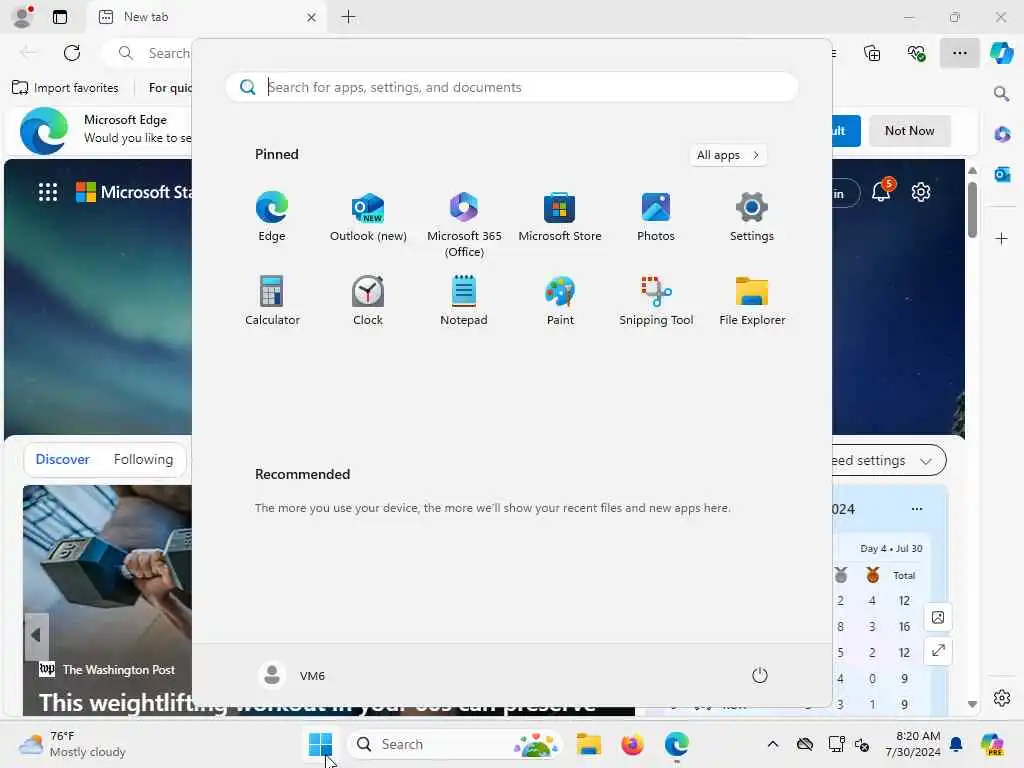Screen dimensions: 1024x768
Task: Open the notification bell on taskbar
Action: coord(956,744)
